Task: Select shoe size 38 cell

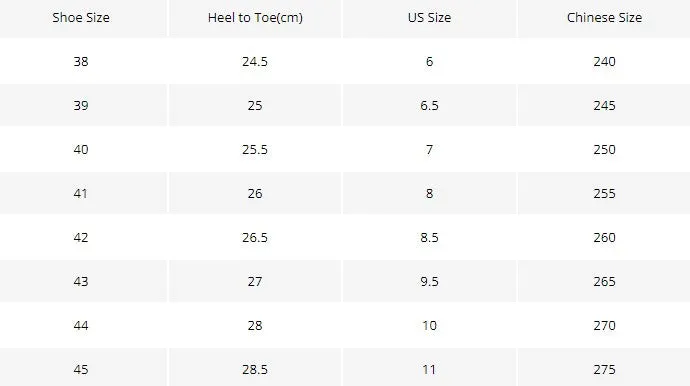Action: (81, 61)
